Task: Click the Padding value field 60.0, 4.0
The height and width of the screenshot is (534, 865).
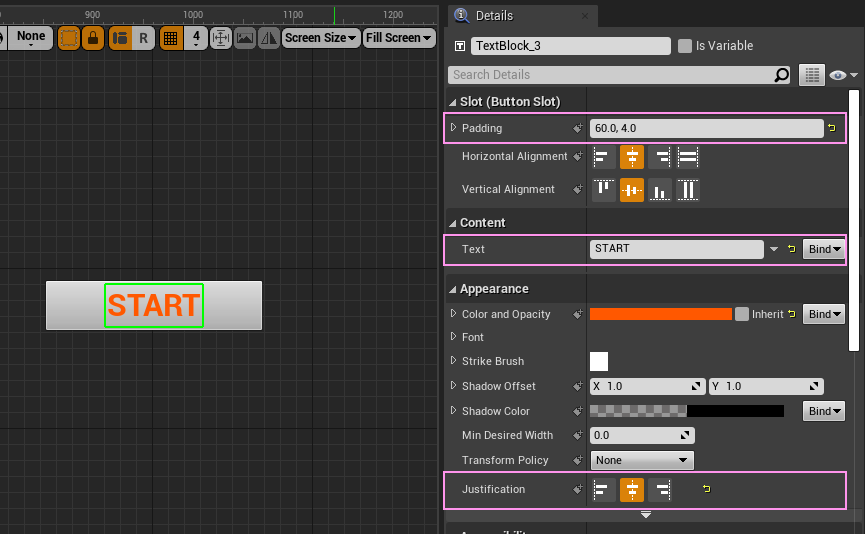Action: [706, 128]
